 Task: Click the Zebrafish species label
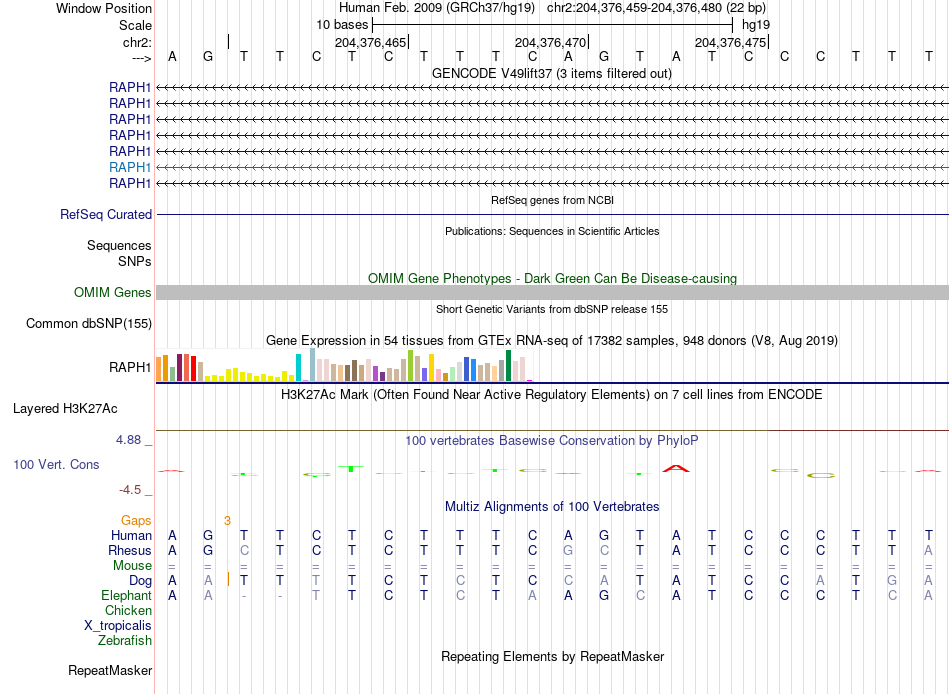(125, 641)
